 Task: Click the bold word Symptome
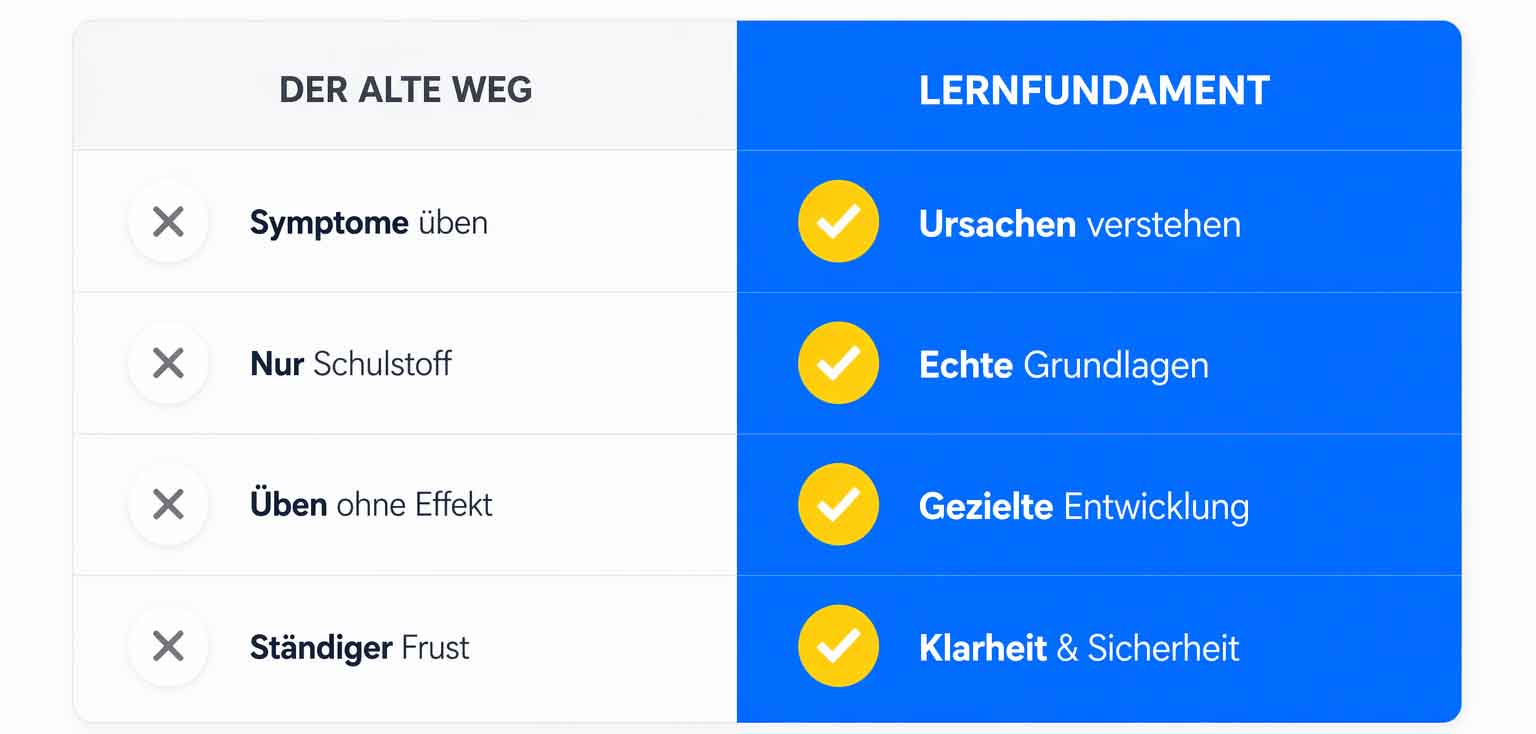329,222
